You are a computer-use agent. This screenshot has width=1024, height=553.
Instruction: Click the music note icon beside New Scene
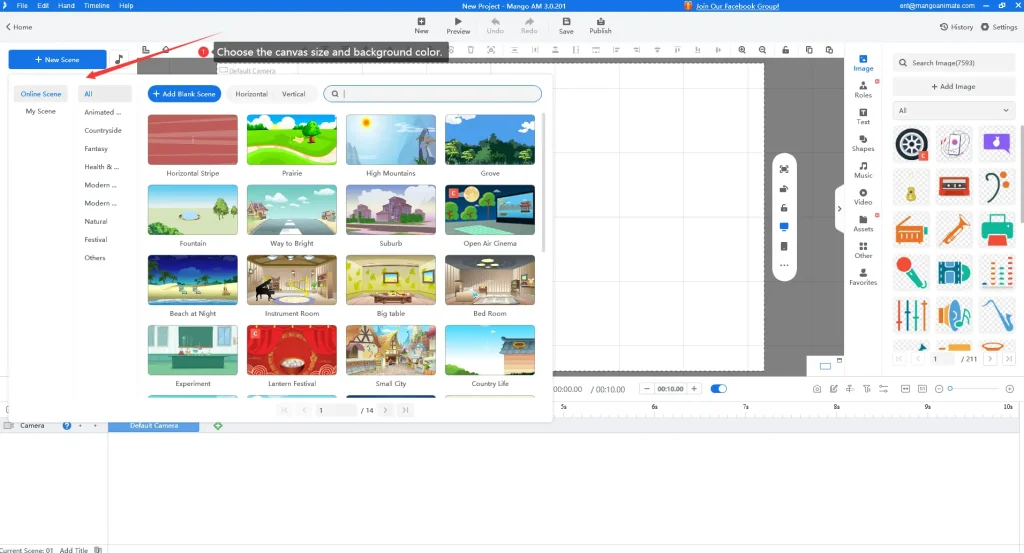click(x=119, y=59)
